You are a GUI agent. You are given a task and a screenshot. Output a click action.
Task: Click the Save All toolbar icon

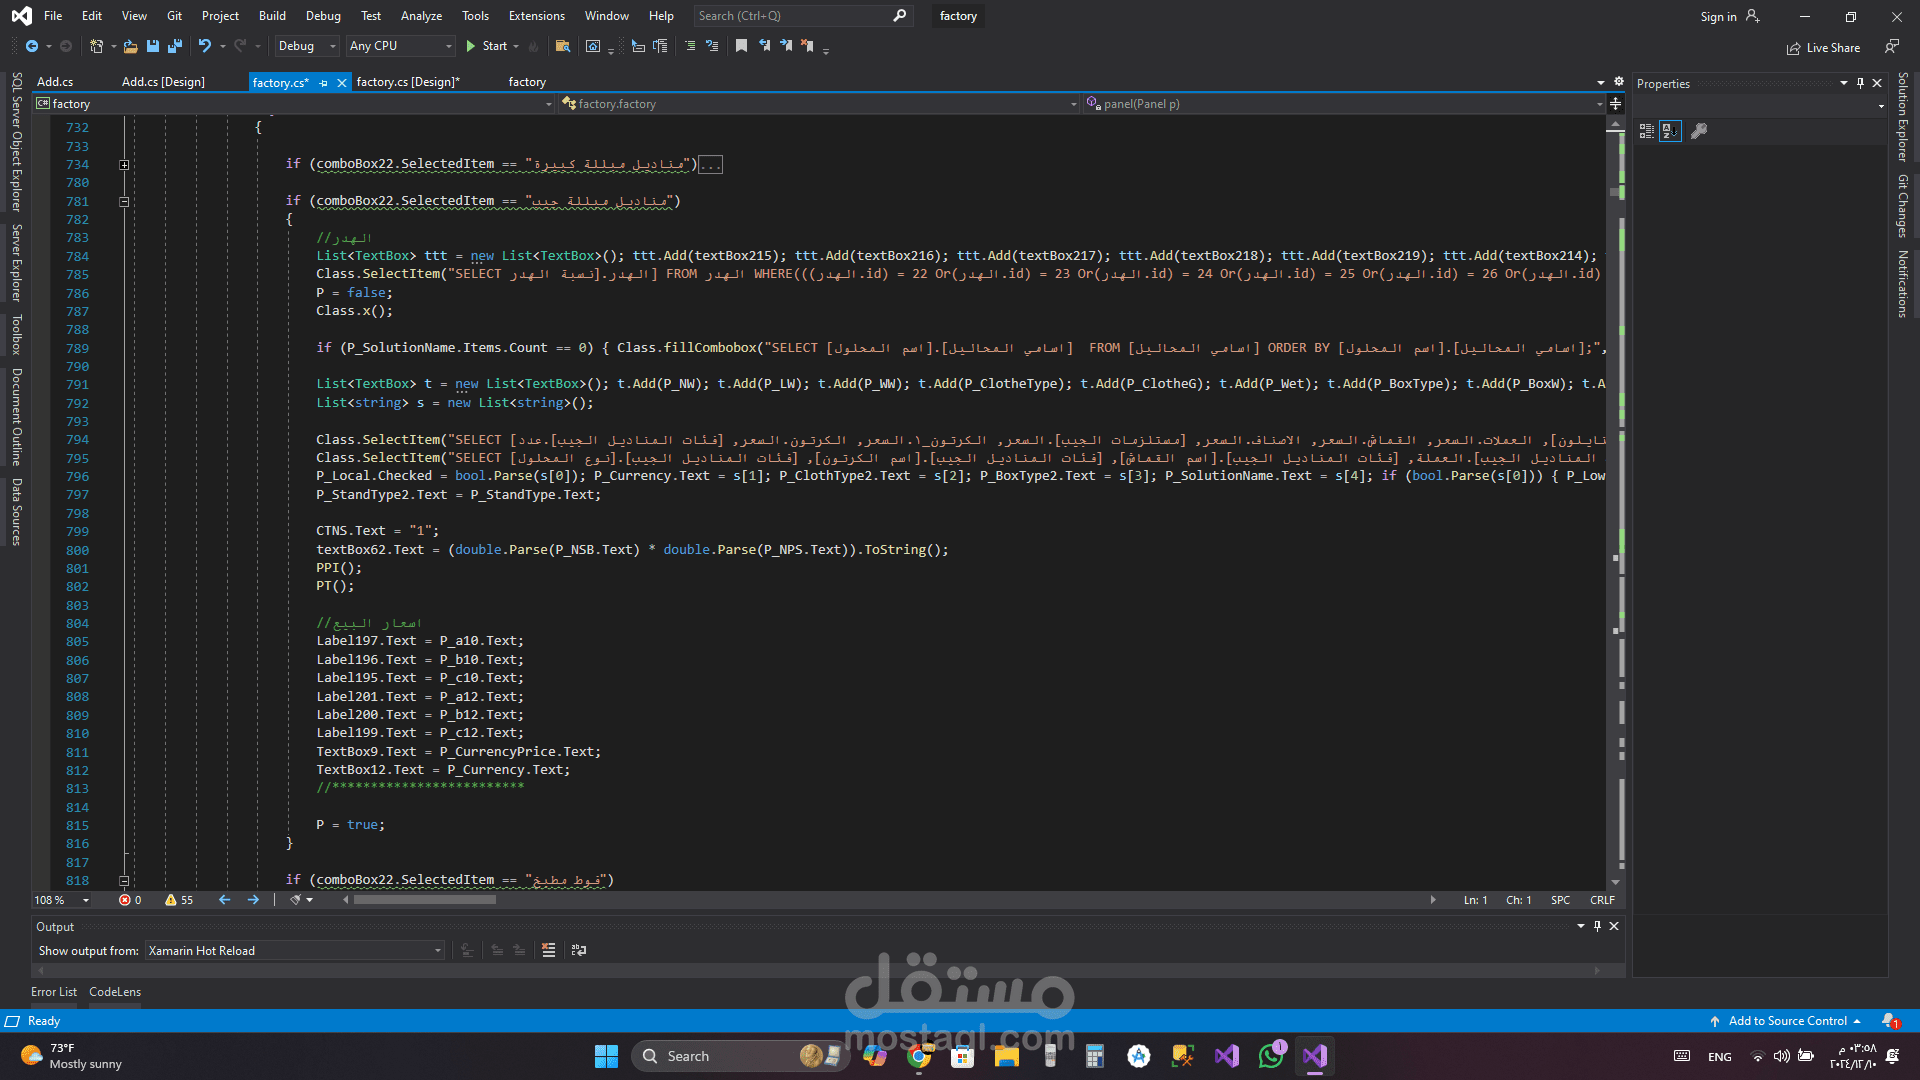click(175, 46)
